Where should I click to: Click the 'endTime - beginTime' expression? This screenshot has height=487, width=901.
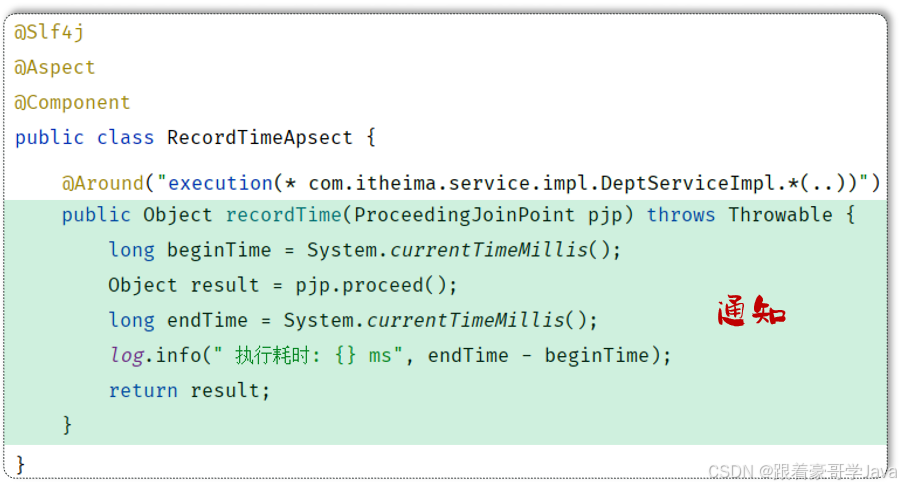click(539, 356)
